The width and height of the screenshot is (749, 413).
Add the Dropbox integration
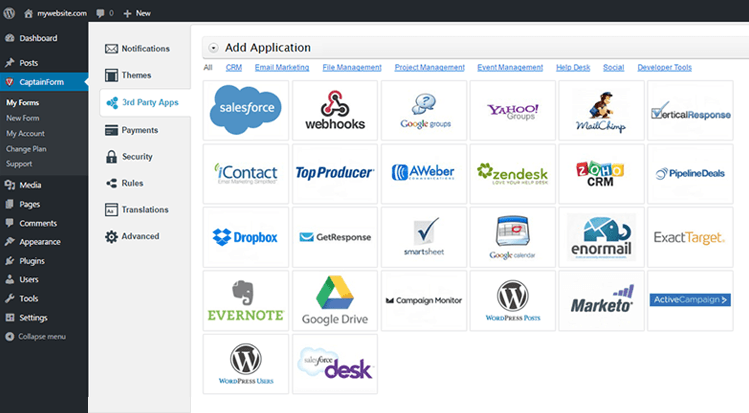coord(246,237)
